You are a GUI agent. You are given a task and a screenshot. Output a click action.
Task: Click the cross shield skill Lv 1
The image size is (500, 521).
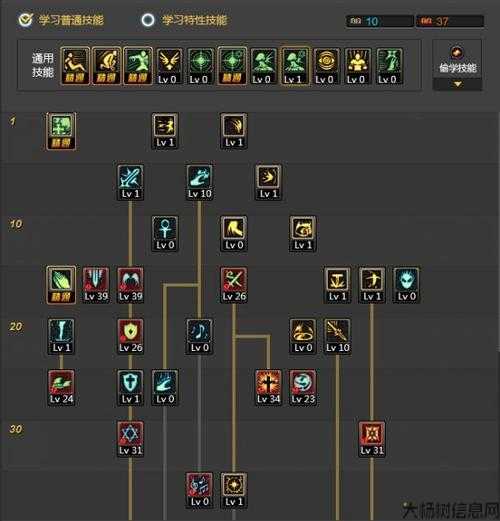tap(130, 387)
